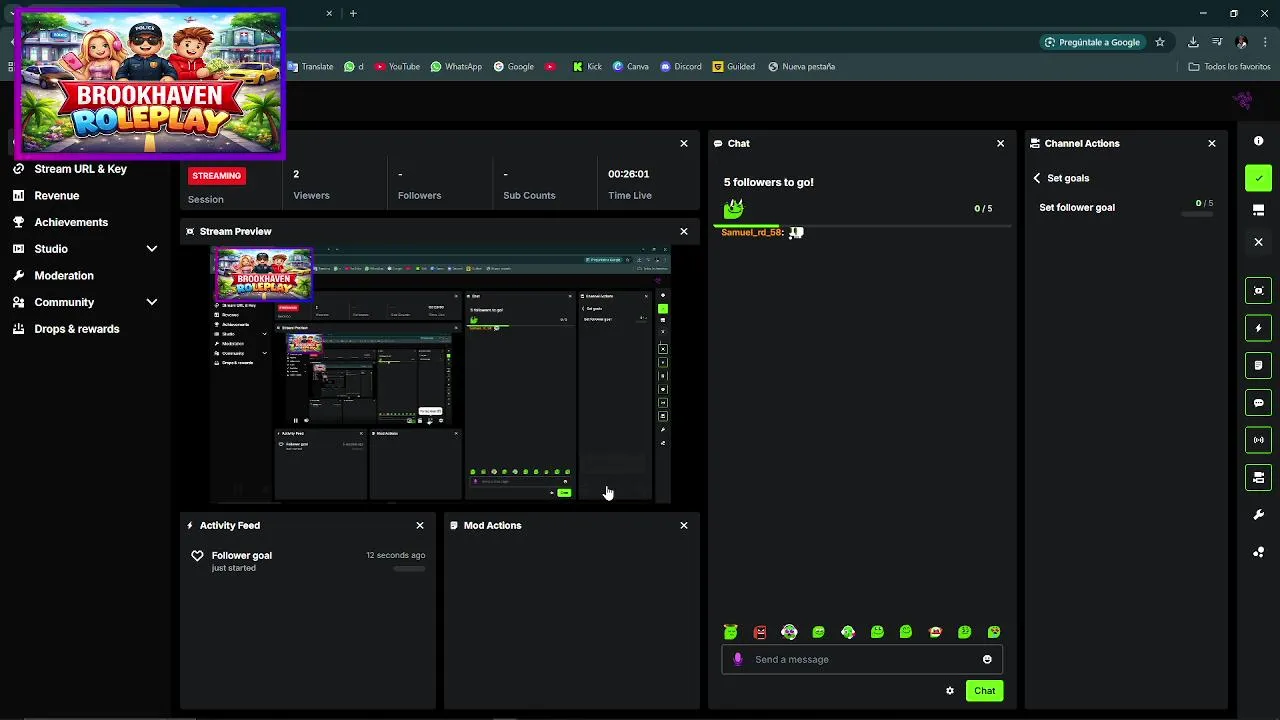Click the Follower goal entry in Activity Feed
Viewport: 1280px width, 720px height.
(308, 561)
